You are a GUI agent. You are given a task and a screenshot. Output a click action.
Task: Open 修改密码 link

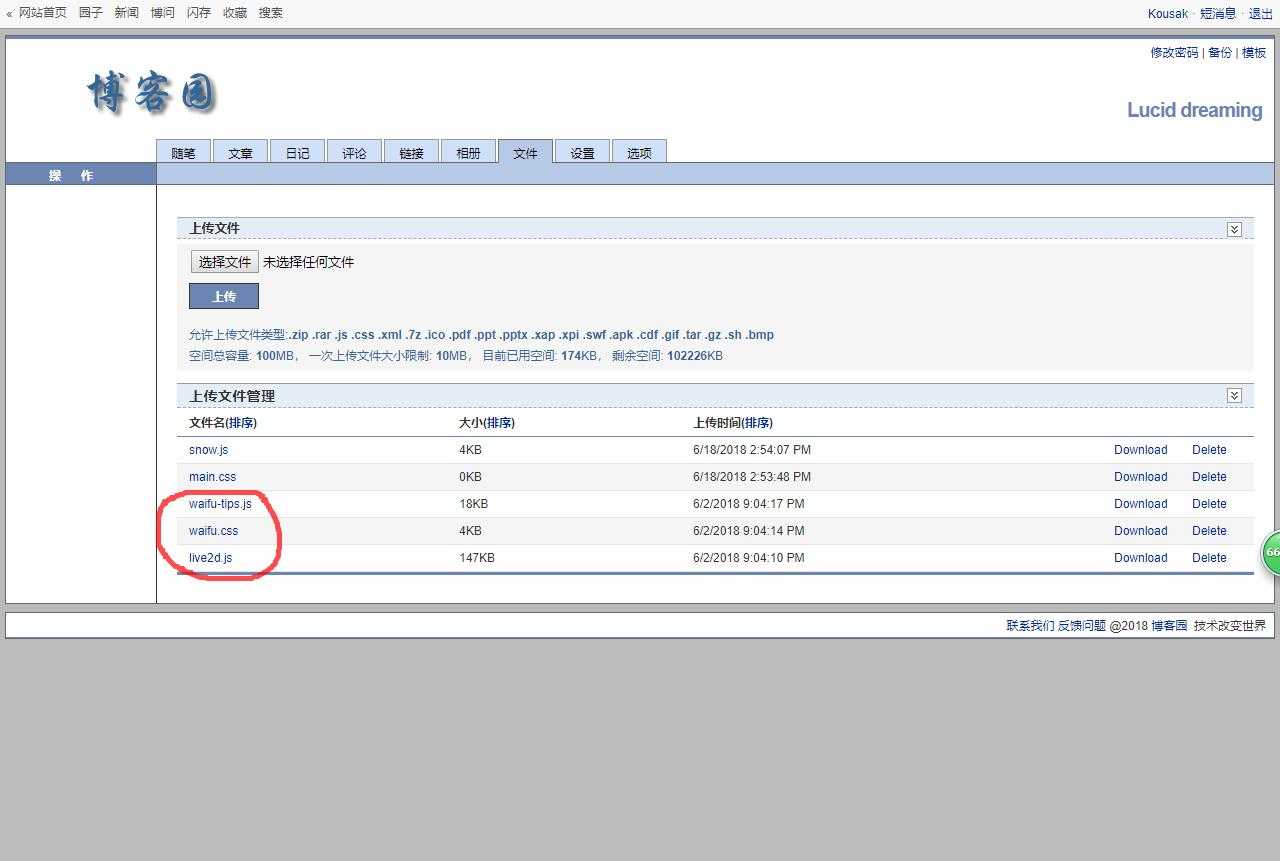(1174, 53)
